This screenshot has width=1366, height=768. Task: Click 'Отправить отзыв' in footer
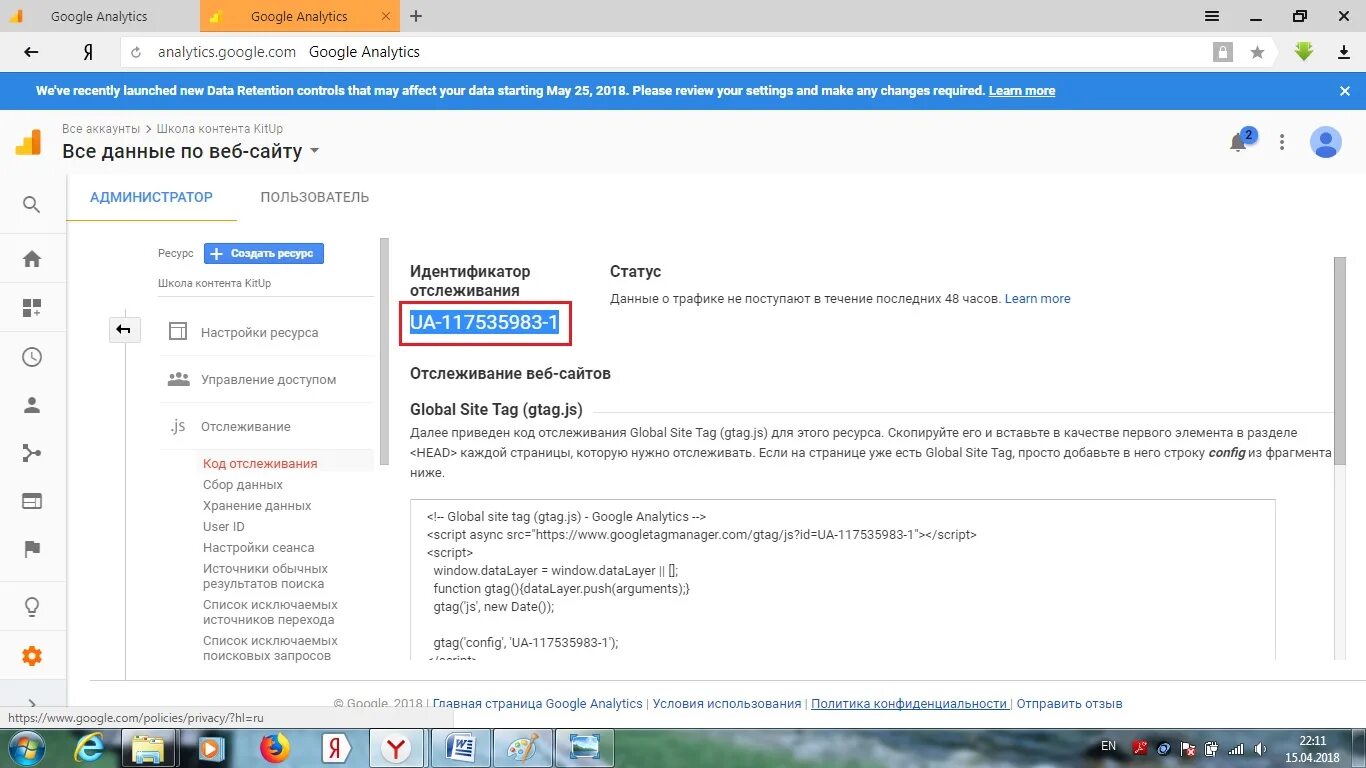[x=1070, y=703]
